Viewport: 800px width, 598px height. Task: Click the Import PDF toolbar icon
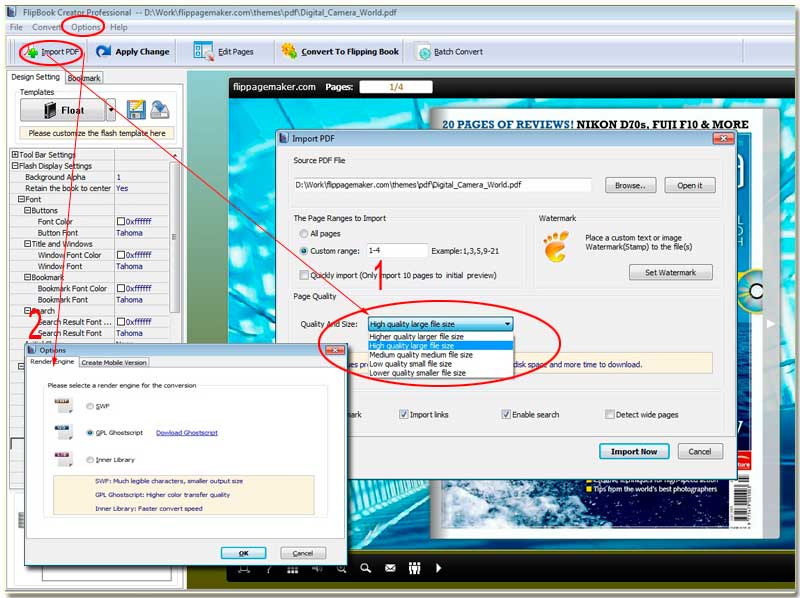click(31, 51)
